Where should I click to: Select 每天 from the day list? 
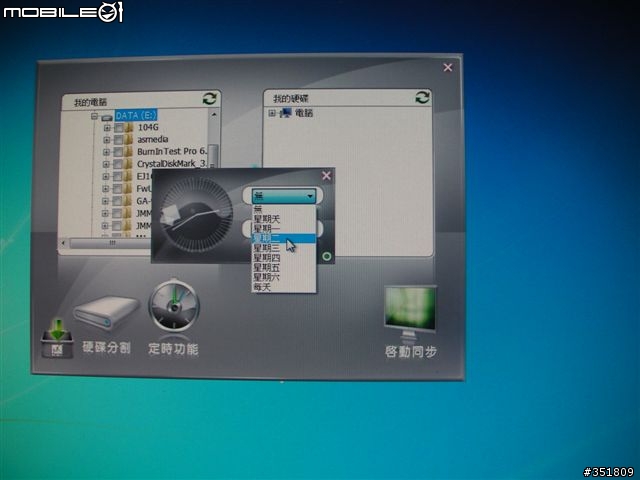[x=284, y=287]
